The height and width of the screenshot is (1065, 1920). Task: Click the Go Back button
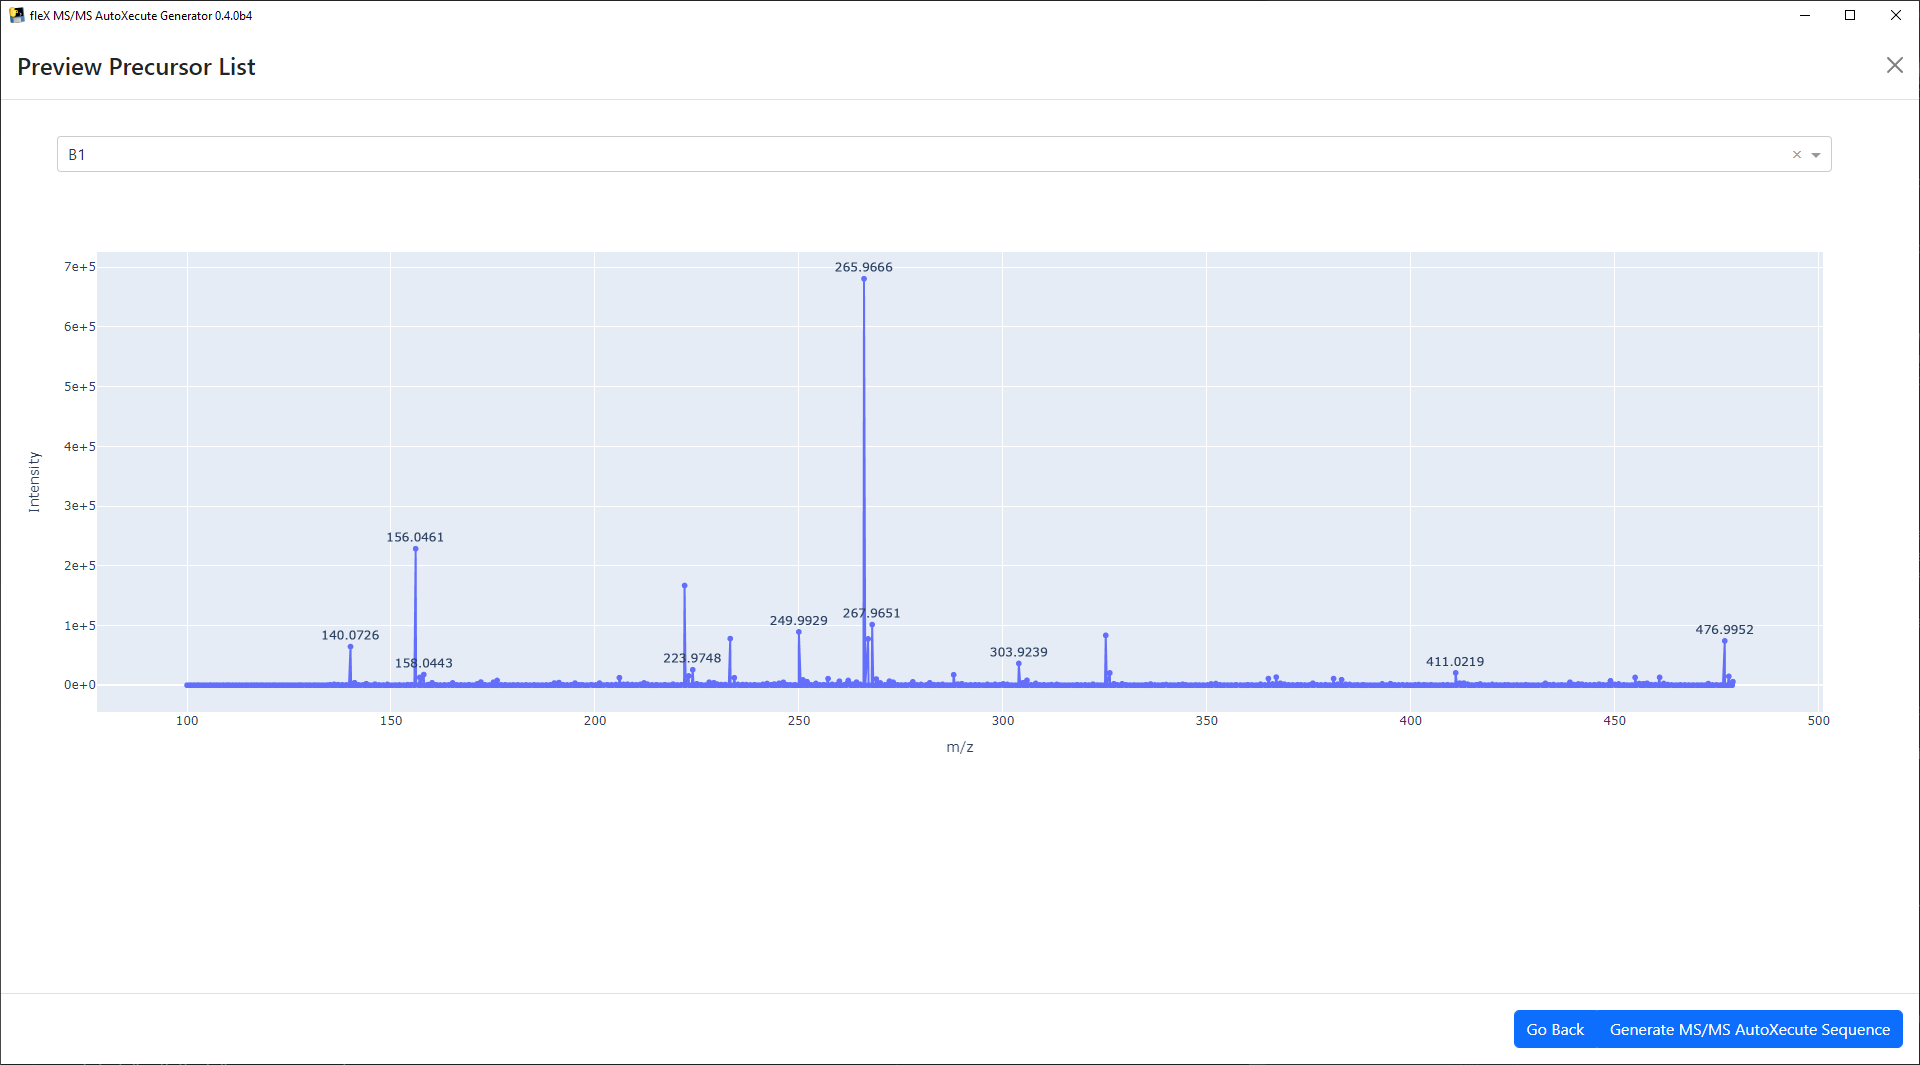click(1554, 1029)
